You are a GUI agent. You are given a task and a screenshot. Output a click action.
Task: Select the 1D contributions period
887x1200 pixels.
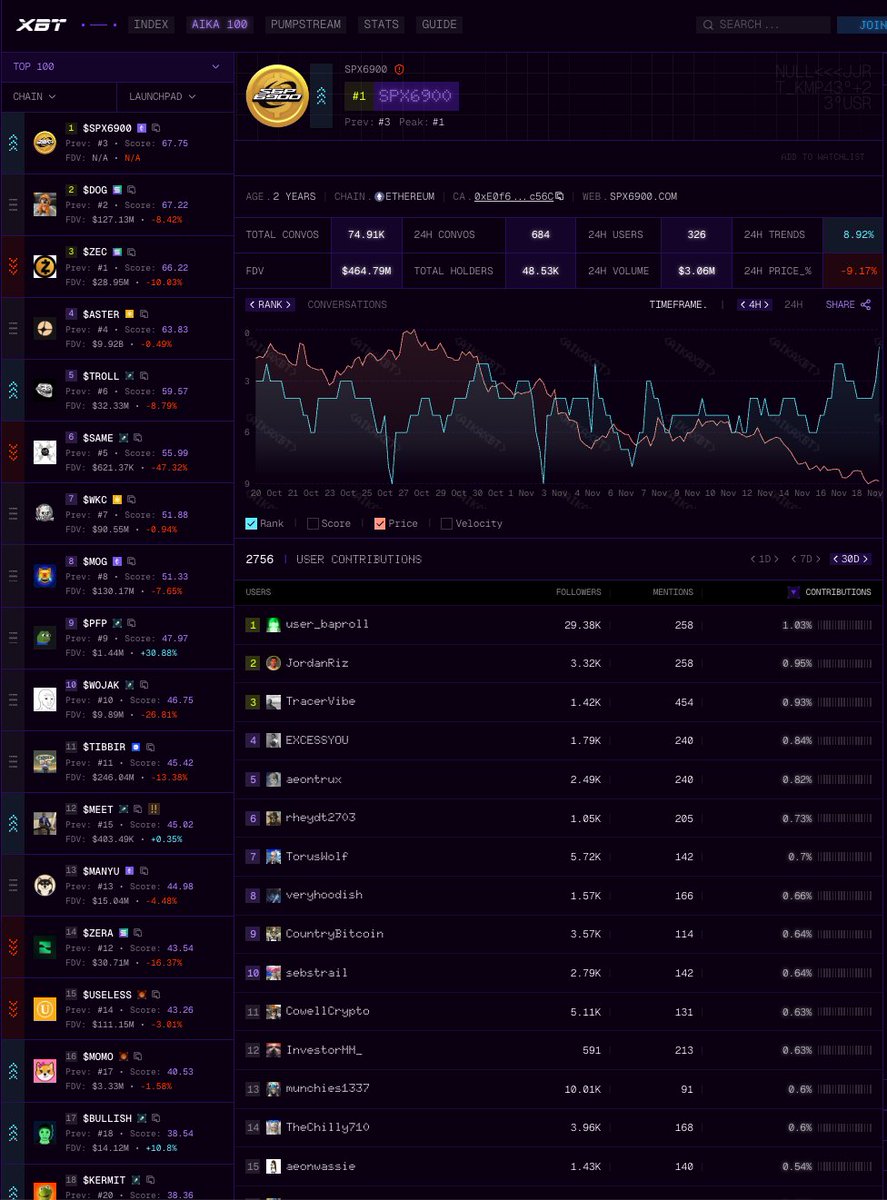pyautogui.click(x=765, y=559)
